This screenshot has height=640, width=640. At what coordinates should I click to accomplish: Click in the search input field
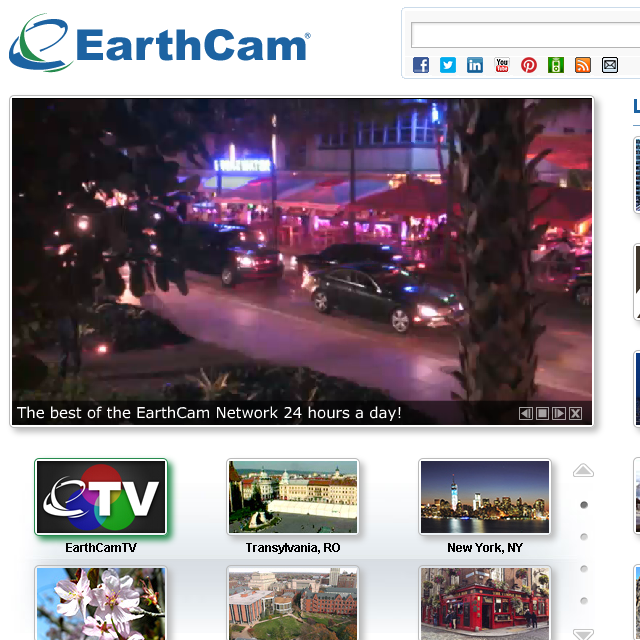(525, 35)
